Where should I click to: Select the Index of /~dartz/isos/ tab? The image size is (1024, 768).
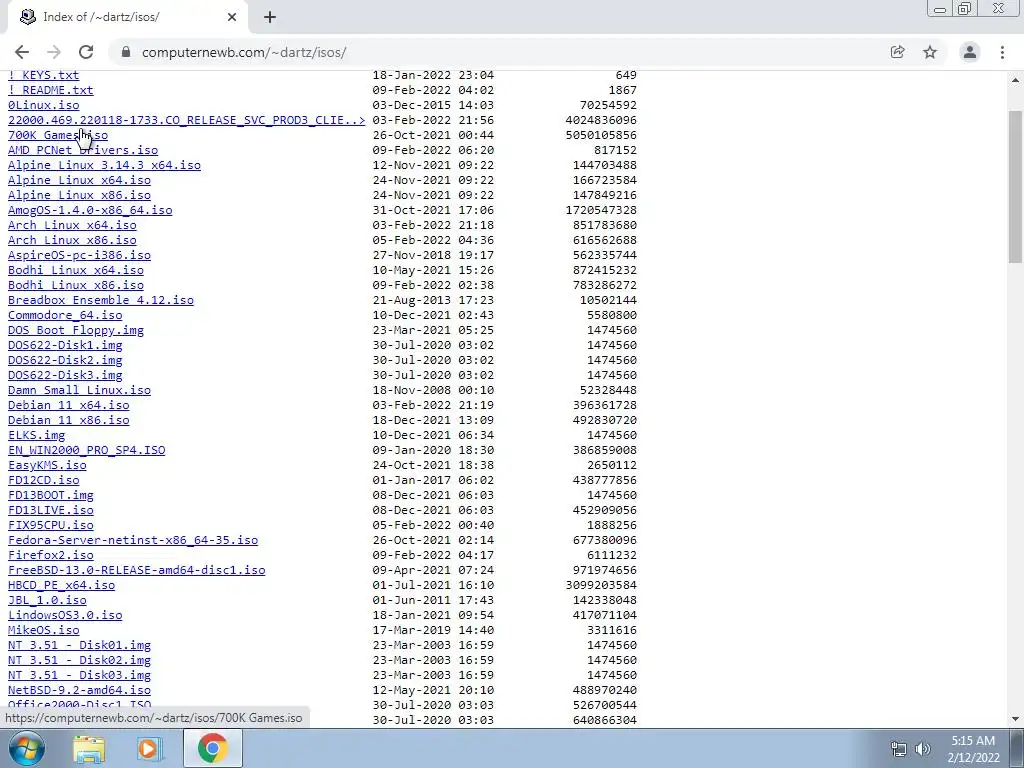127,17
